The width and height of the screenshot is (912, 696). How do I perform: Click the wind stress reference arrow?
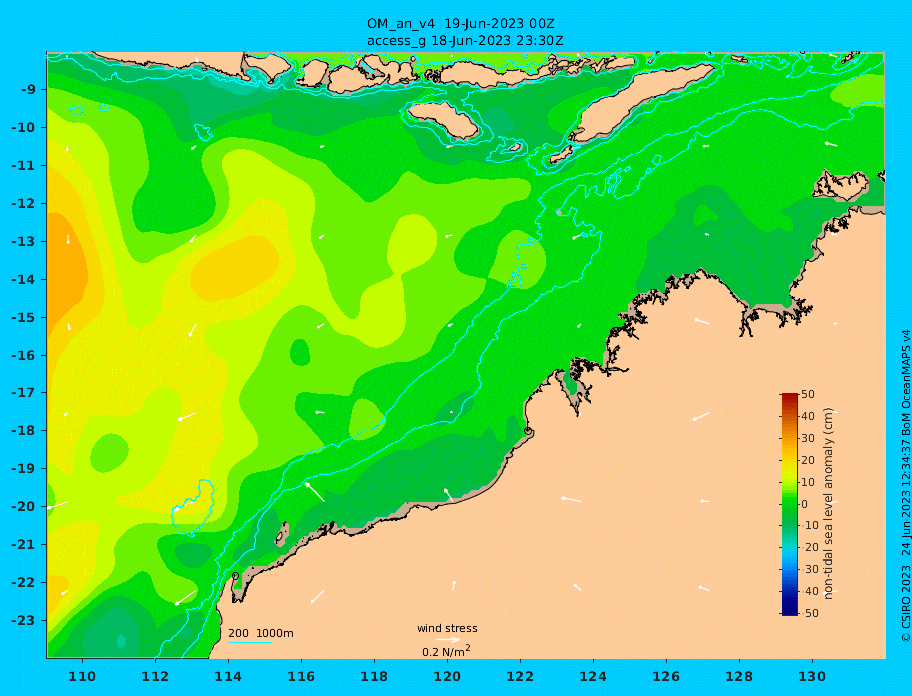pyautogui.click(x=448, y=640)
